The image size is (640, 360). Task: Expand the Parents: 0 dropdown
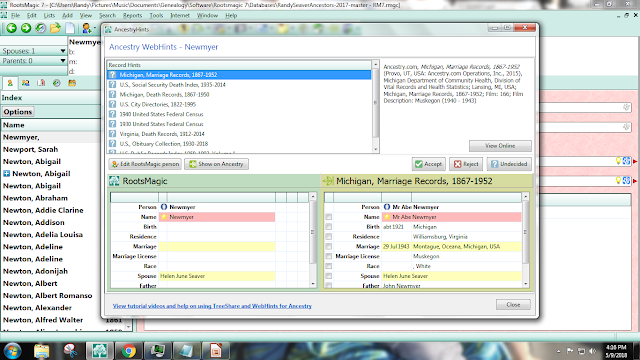62,61
